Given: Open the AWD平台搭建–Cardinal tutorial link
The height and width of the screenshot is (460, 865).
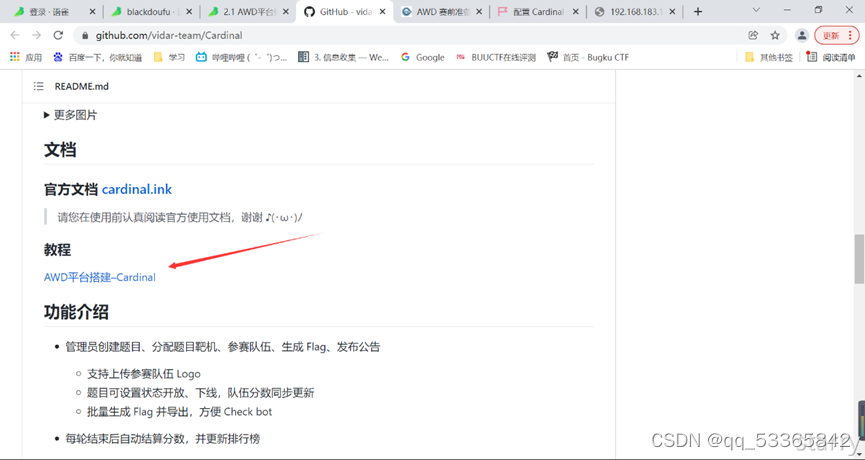Looking at the screenshot, I should 100,277.
